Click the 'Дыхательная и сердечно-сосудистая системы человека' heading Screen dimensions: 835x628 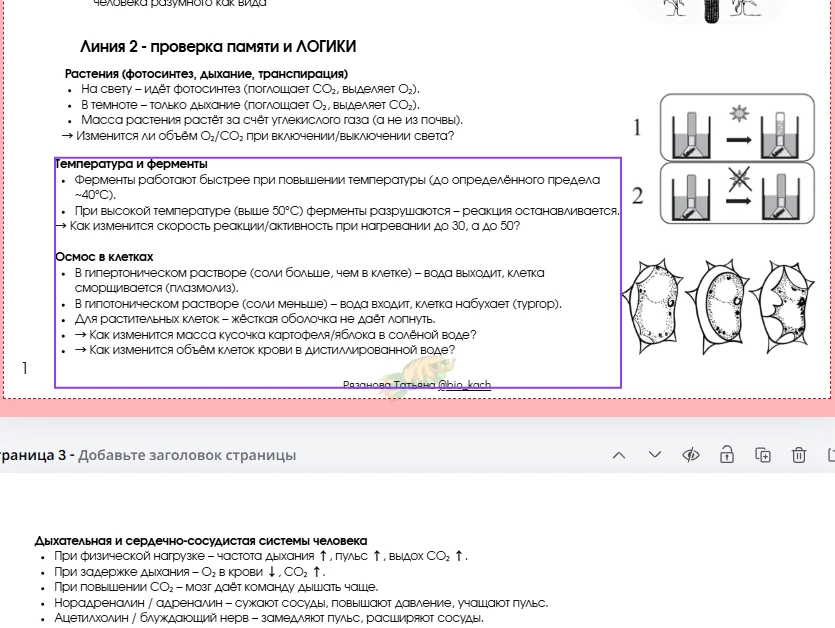tap(201, 541)
